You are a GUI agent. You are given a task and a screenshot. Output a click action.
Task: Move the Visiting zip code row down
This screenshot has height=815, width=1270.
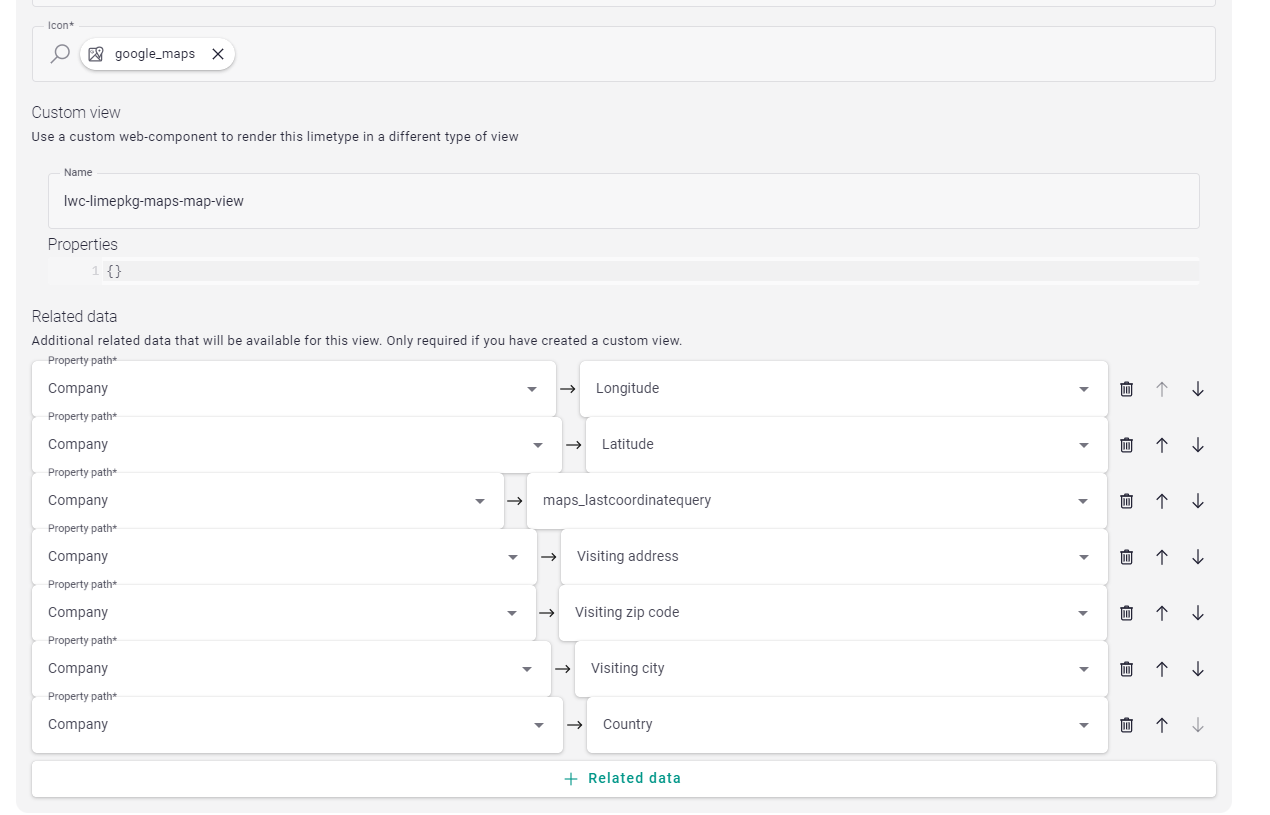(1198, 613)
